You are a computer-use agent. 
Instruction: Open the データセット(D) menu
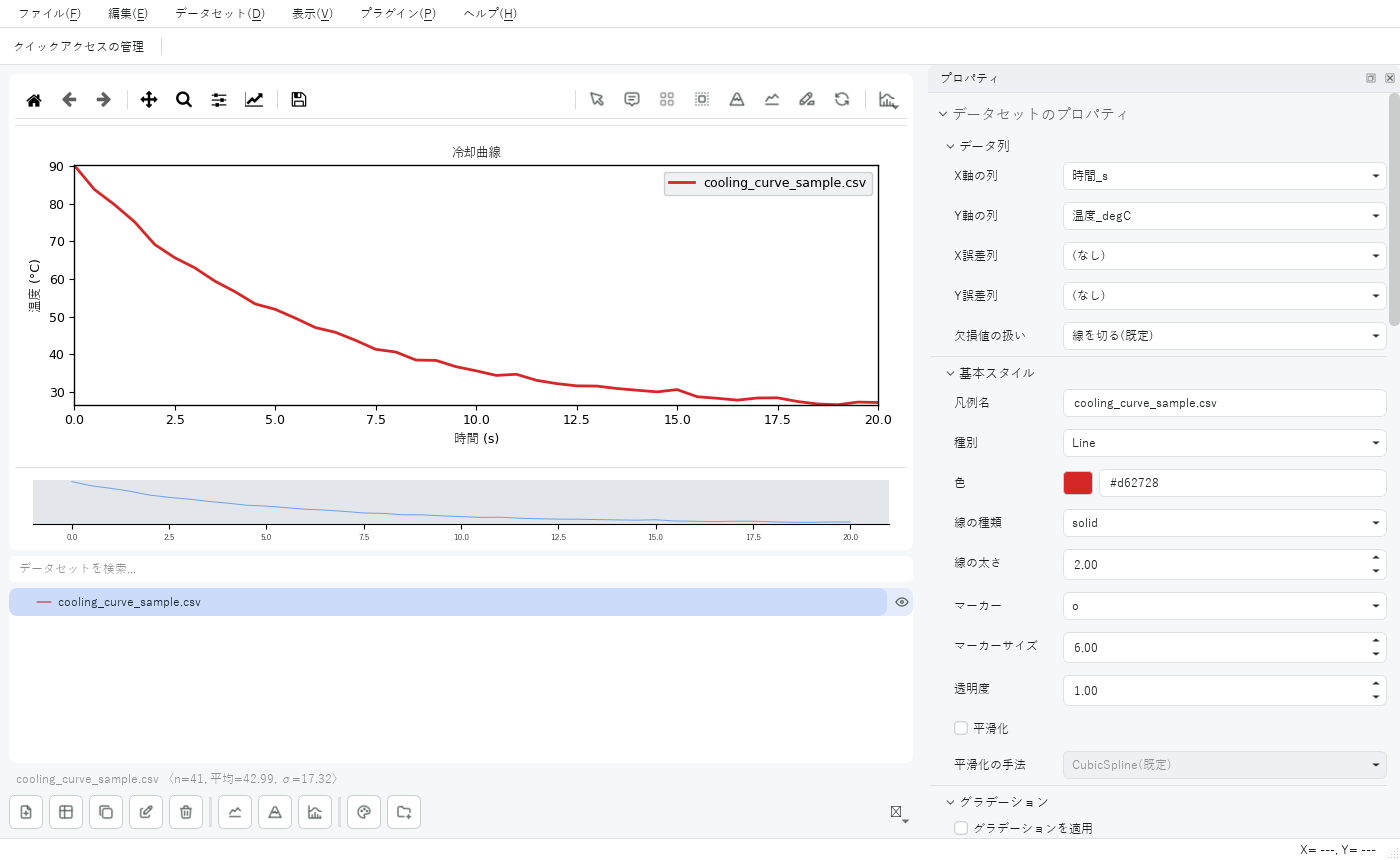coord(220,14)
